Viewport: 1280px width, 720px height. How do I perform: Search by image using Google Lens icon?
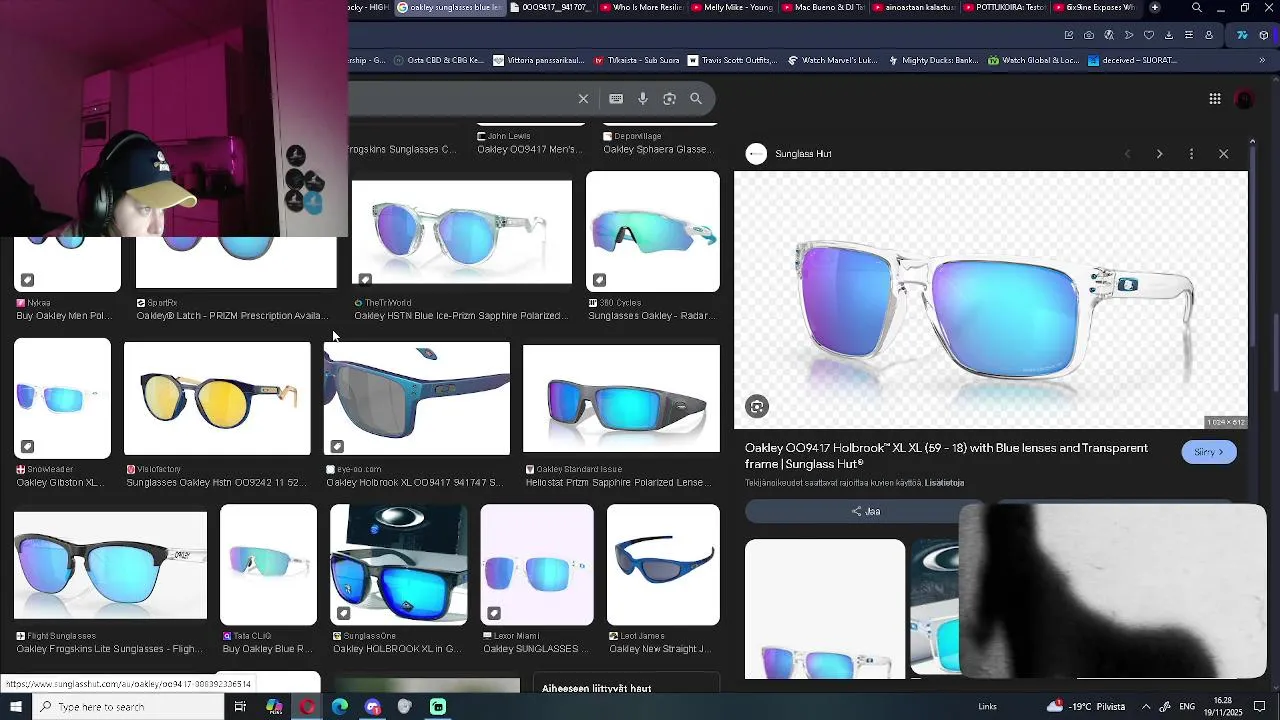pos(669,99)
